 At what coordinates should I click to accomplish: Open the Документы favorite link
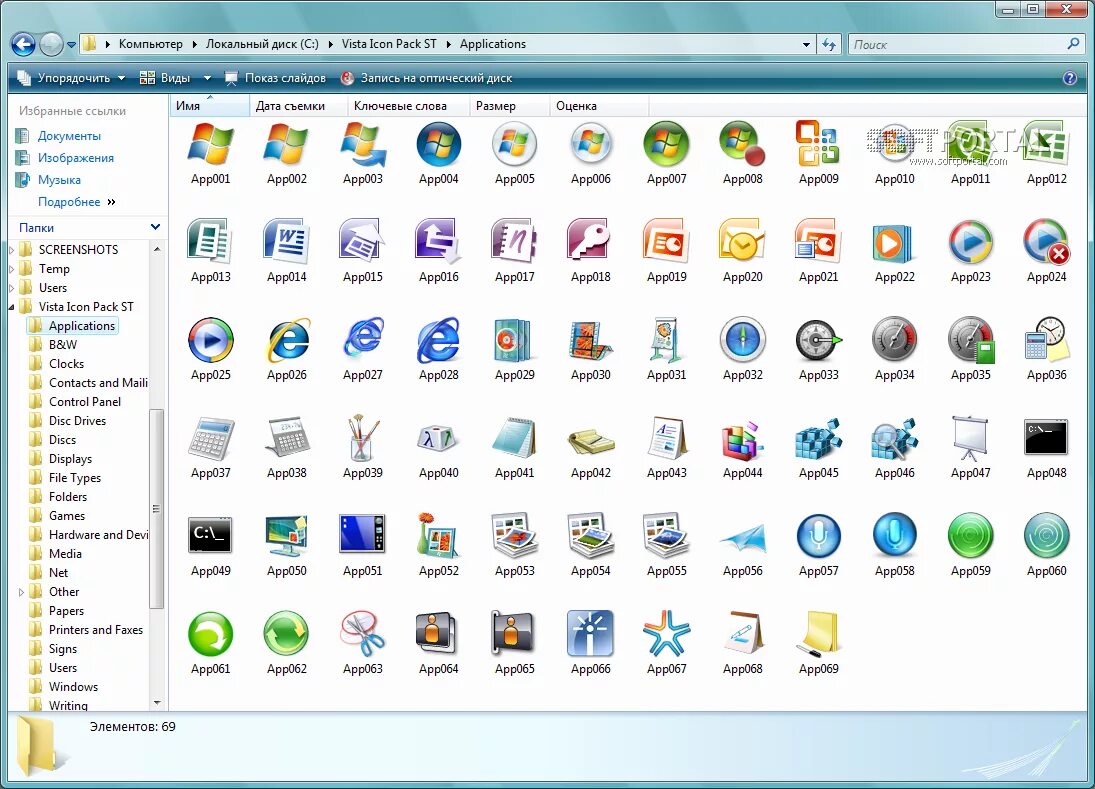[68, 135]
